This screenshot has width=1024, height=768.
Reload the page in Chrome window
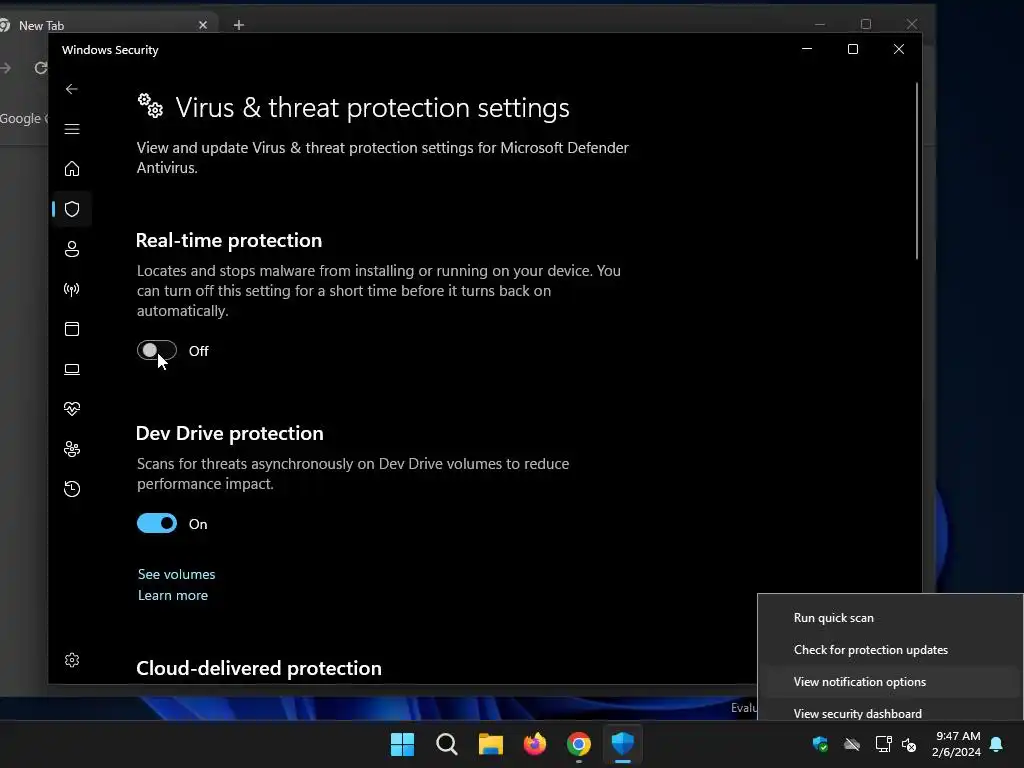point(40,68)
